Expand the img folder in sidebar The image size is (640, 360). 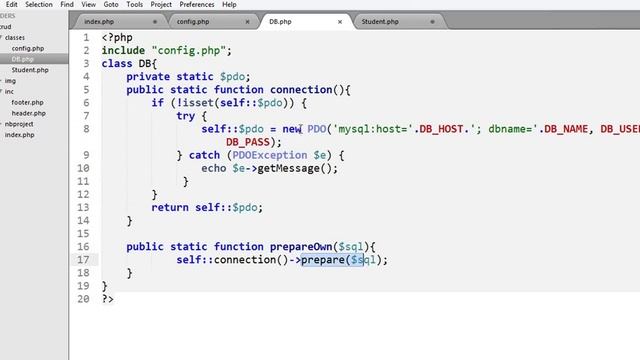2,81
